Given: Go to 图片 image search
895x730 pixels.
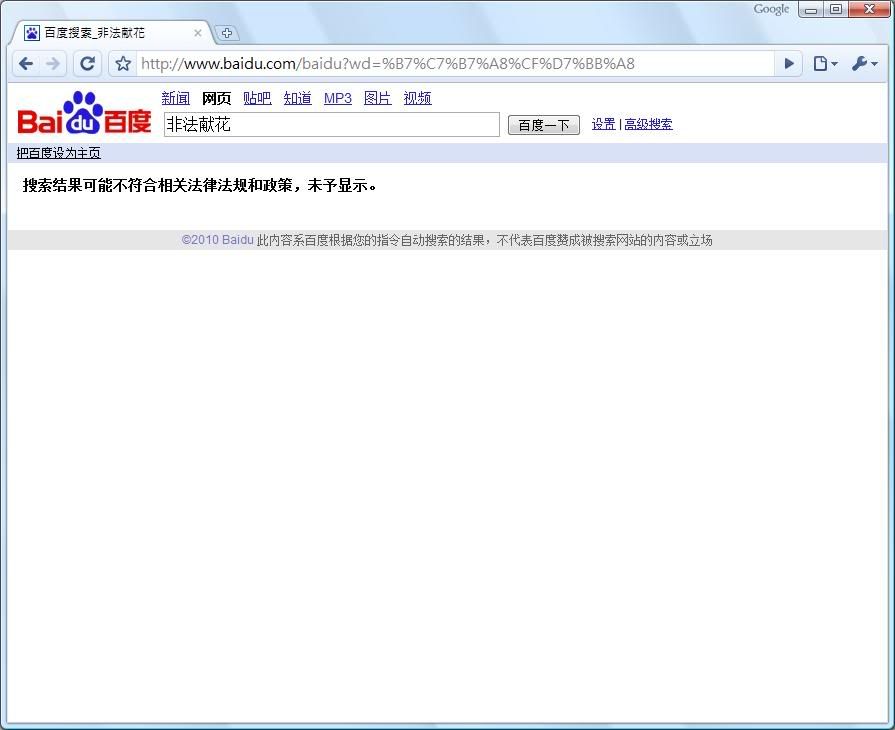Looking at the screenshot, I should 377,98.
